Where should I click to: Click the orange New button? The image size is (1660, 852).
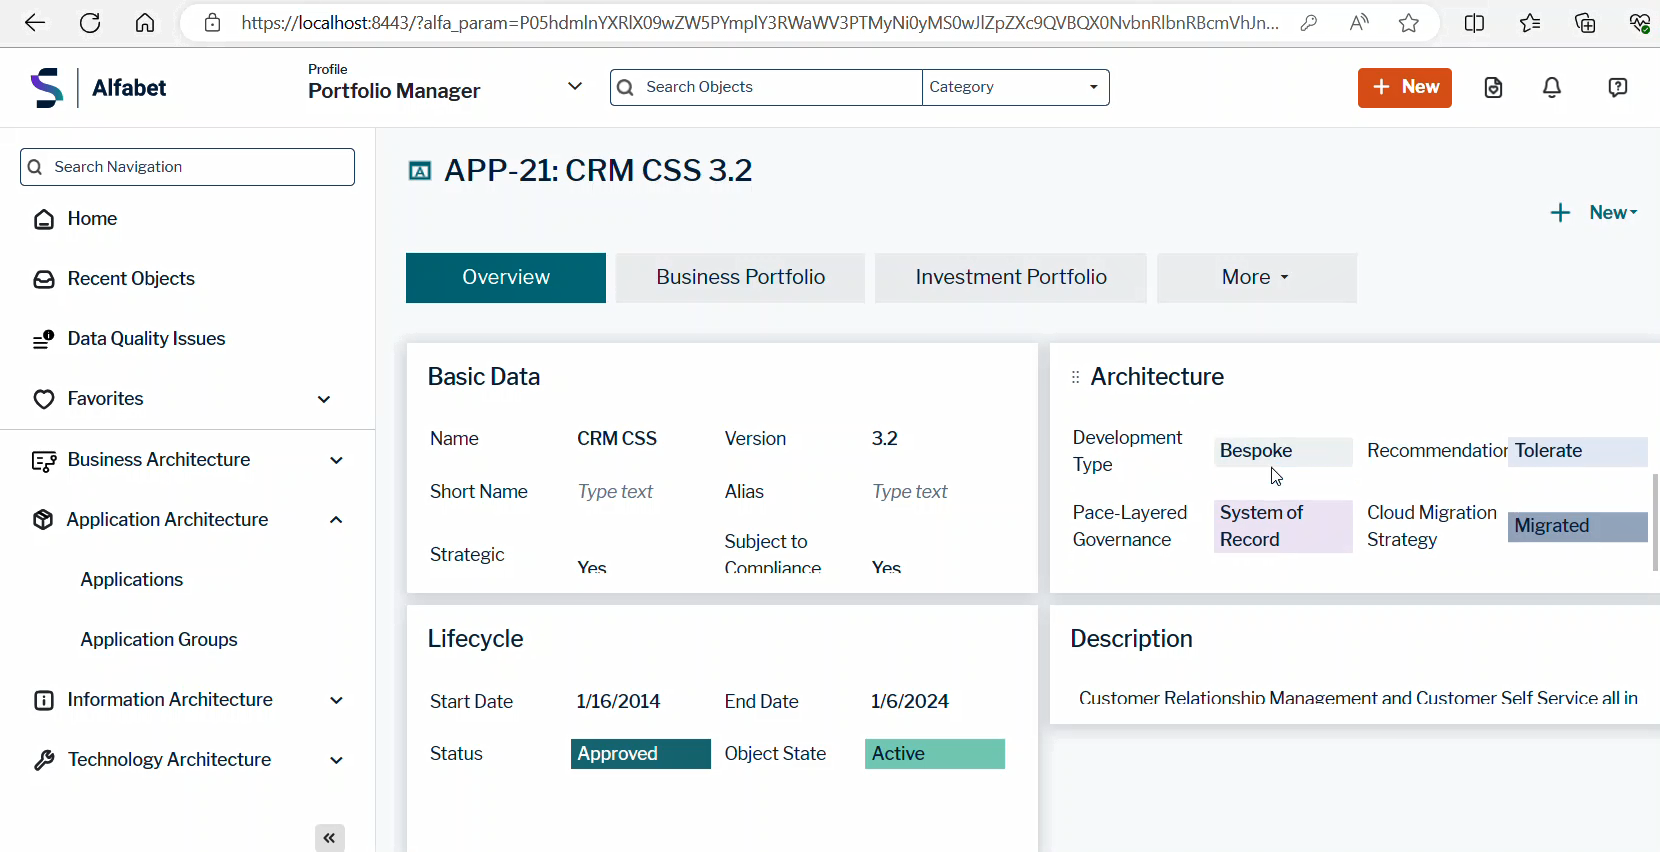[x=1404, y=87]
